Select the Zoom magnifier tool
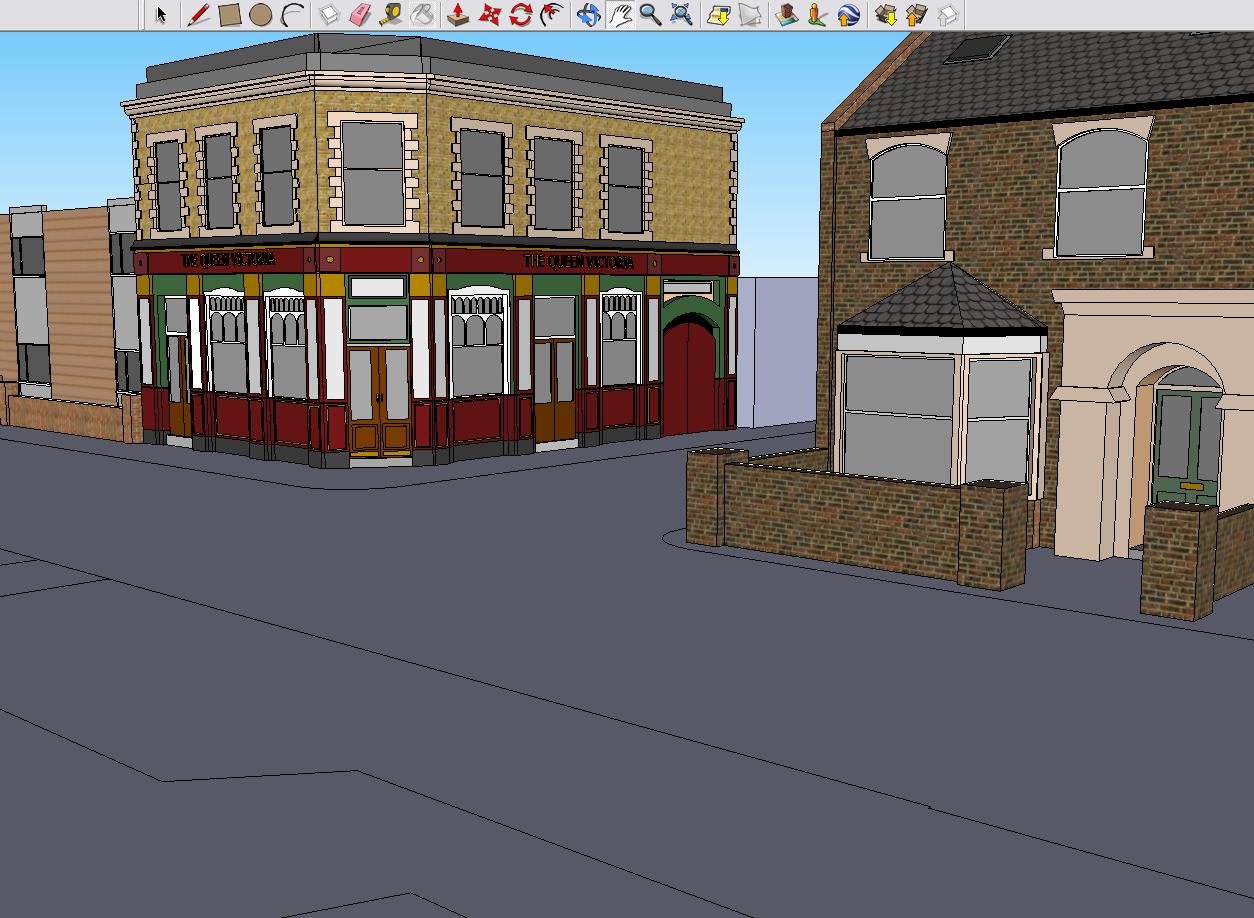Viewport: 1254px width, 918px height. tap(650, 15)
